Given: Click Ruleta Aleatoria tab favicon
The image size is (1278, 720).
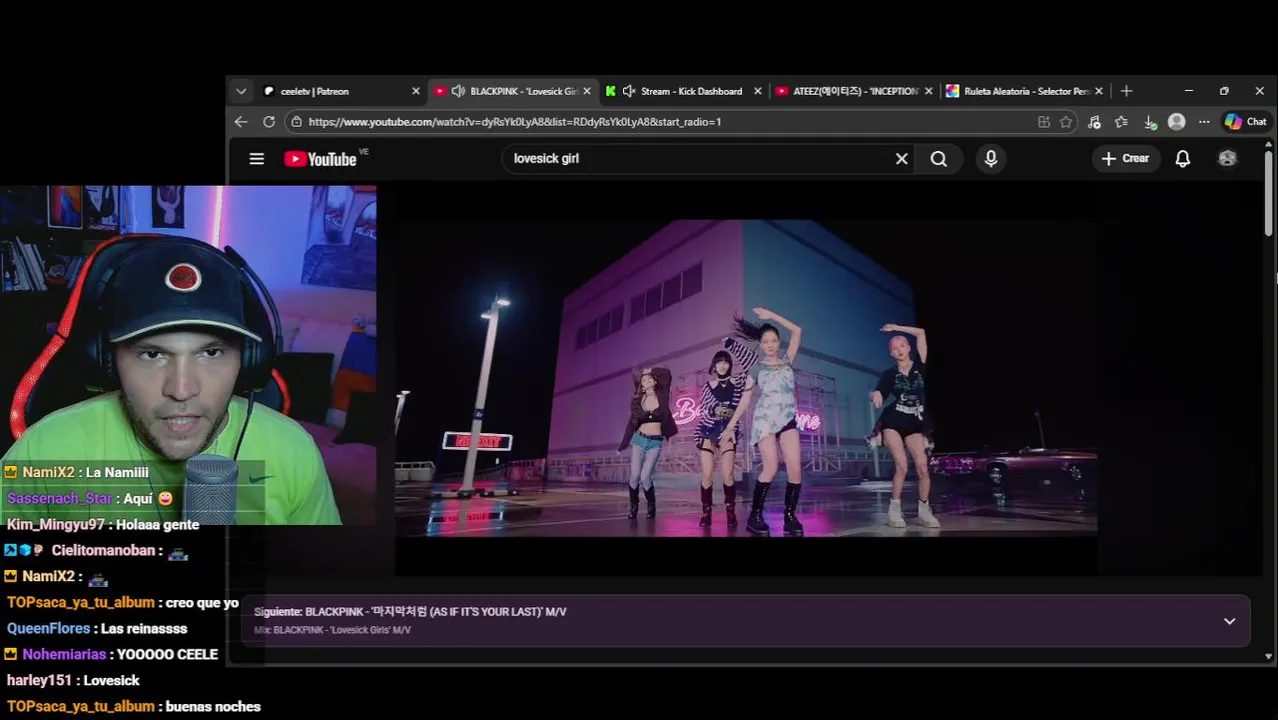Looking at the screenshot, I should [952, 91].
